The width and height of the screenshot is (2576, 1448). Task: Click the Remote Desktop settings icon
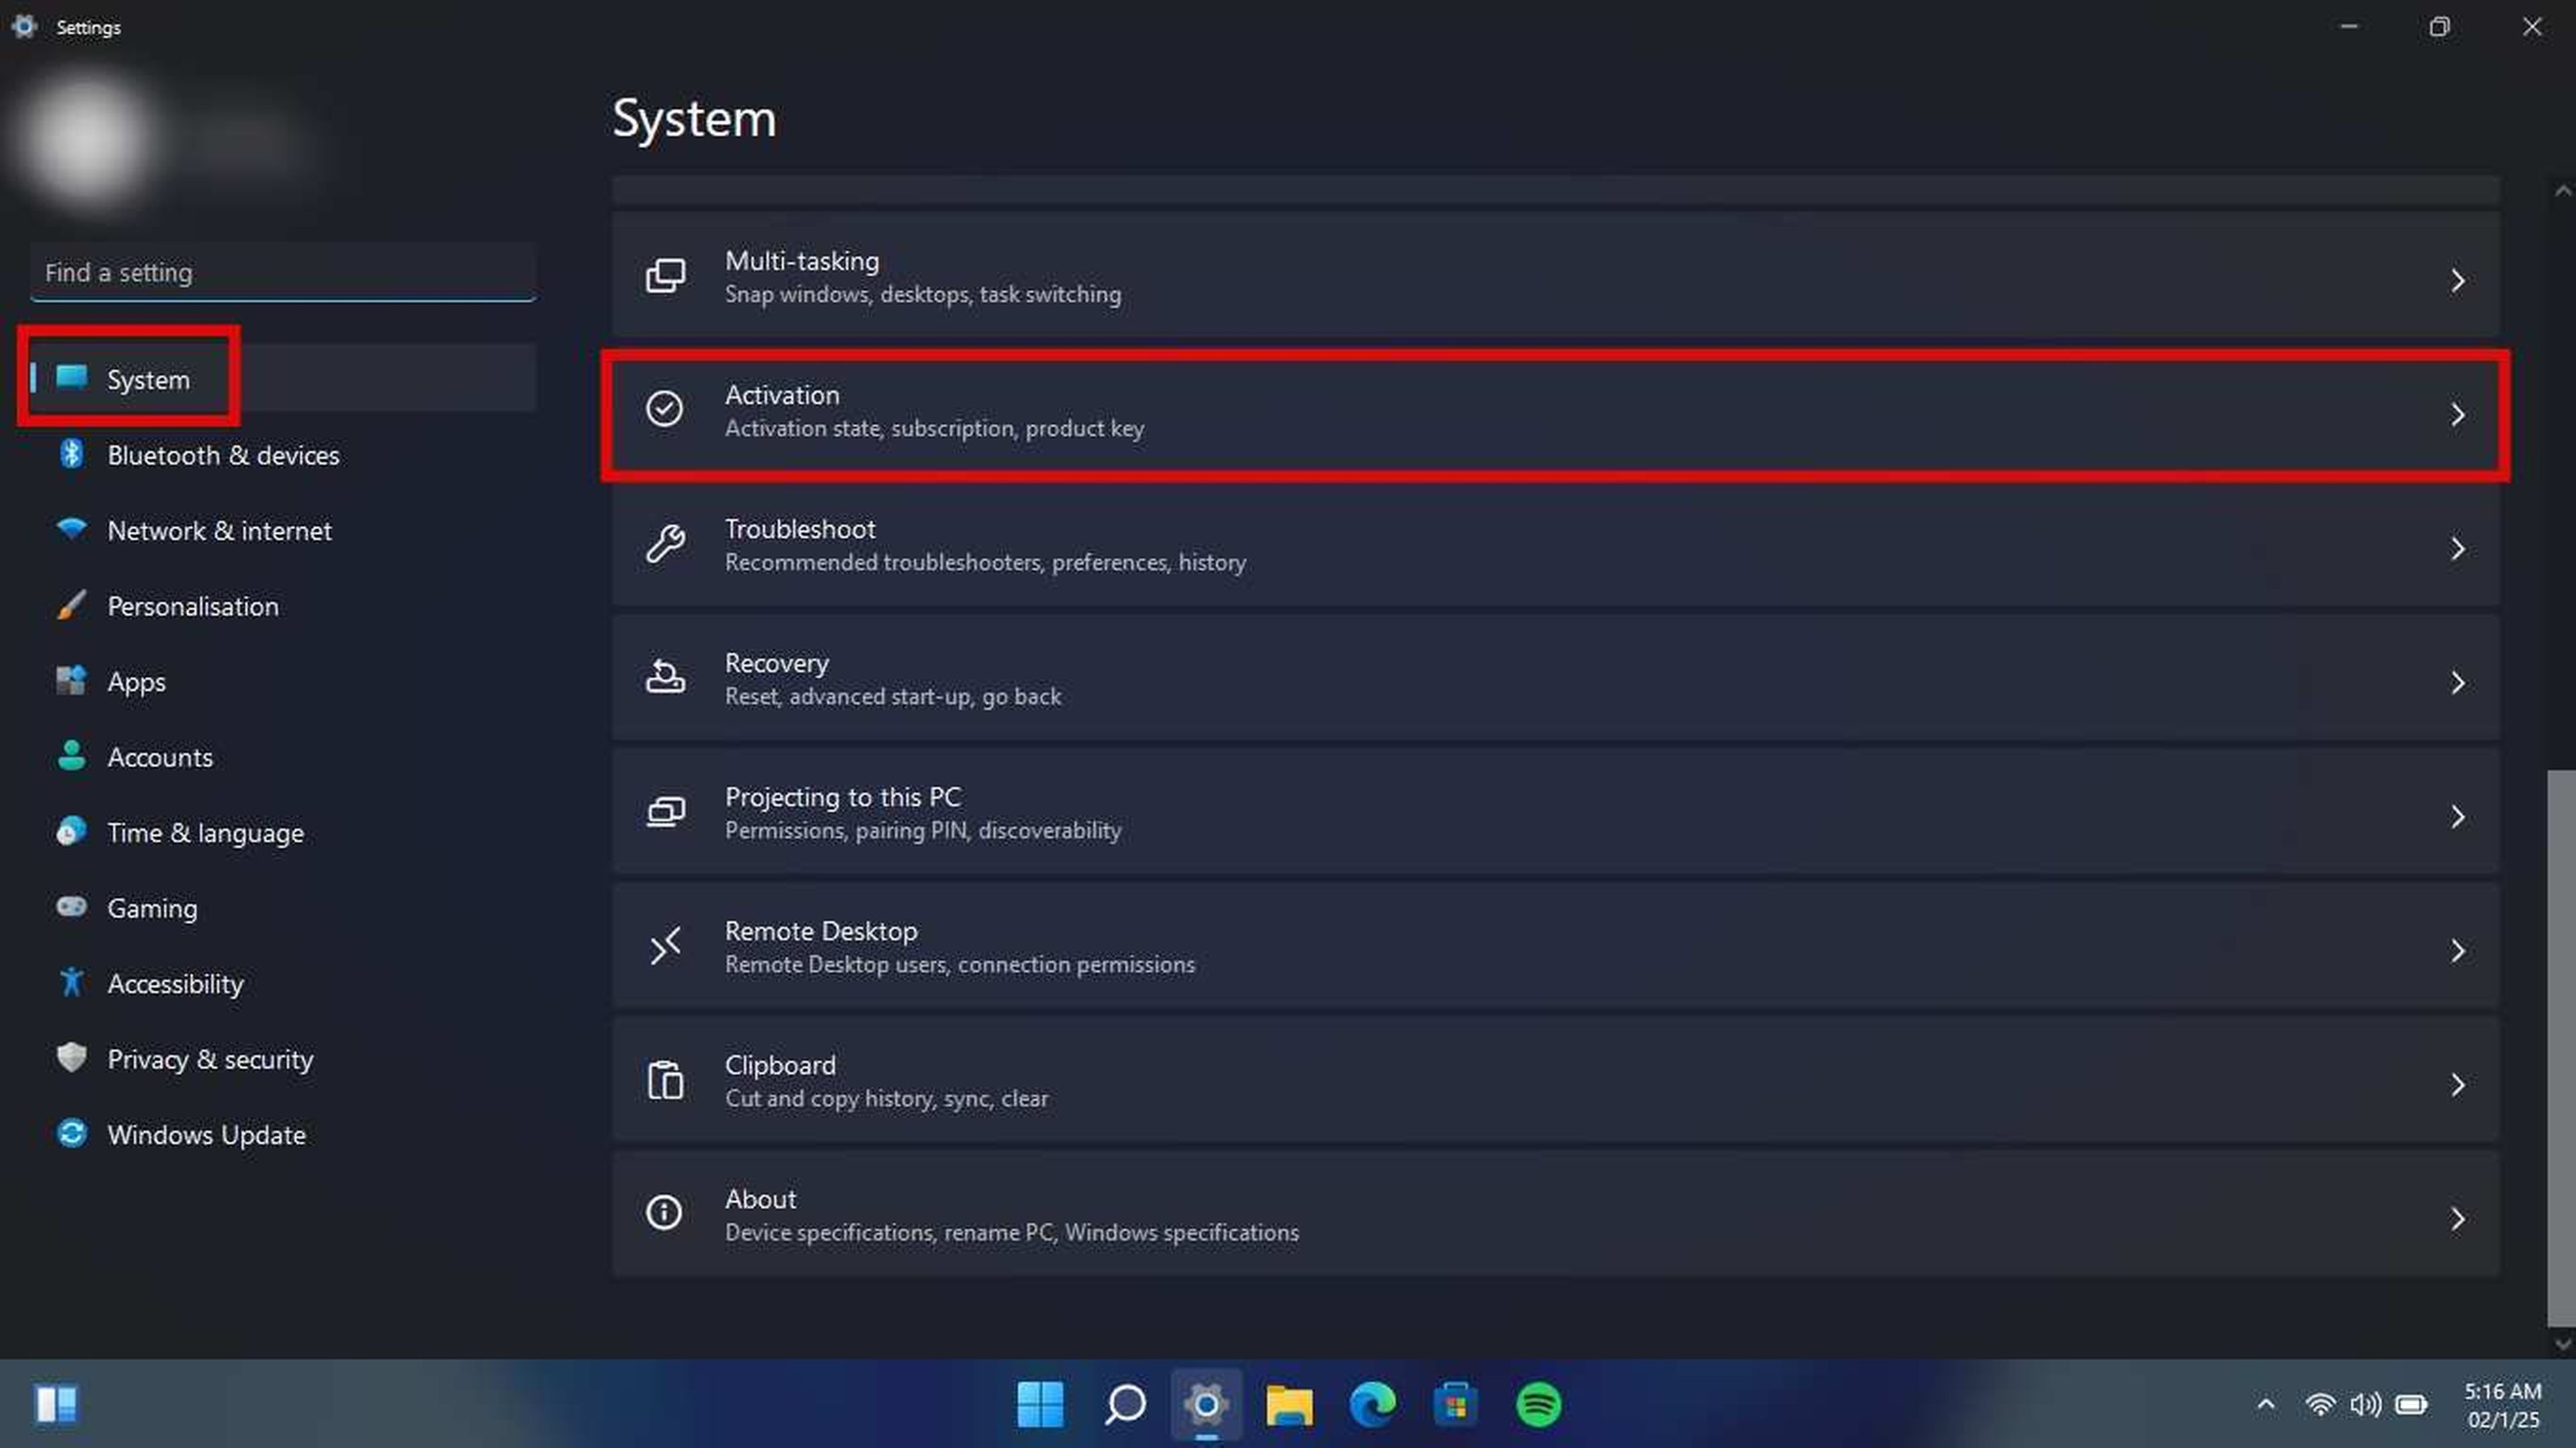click(667, 946)
